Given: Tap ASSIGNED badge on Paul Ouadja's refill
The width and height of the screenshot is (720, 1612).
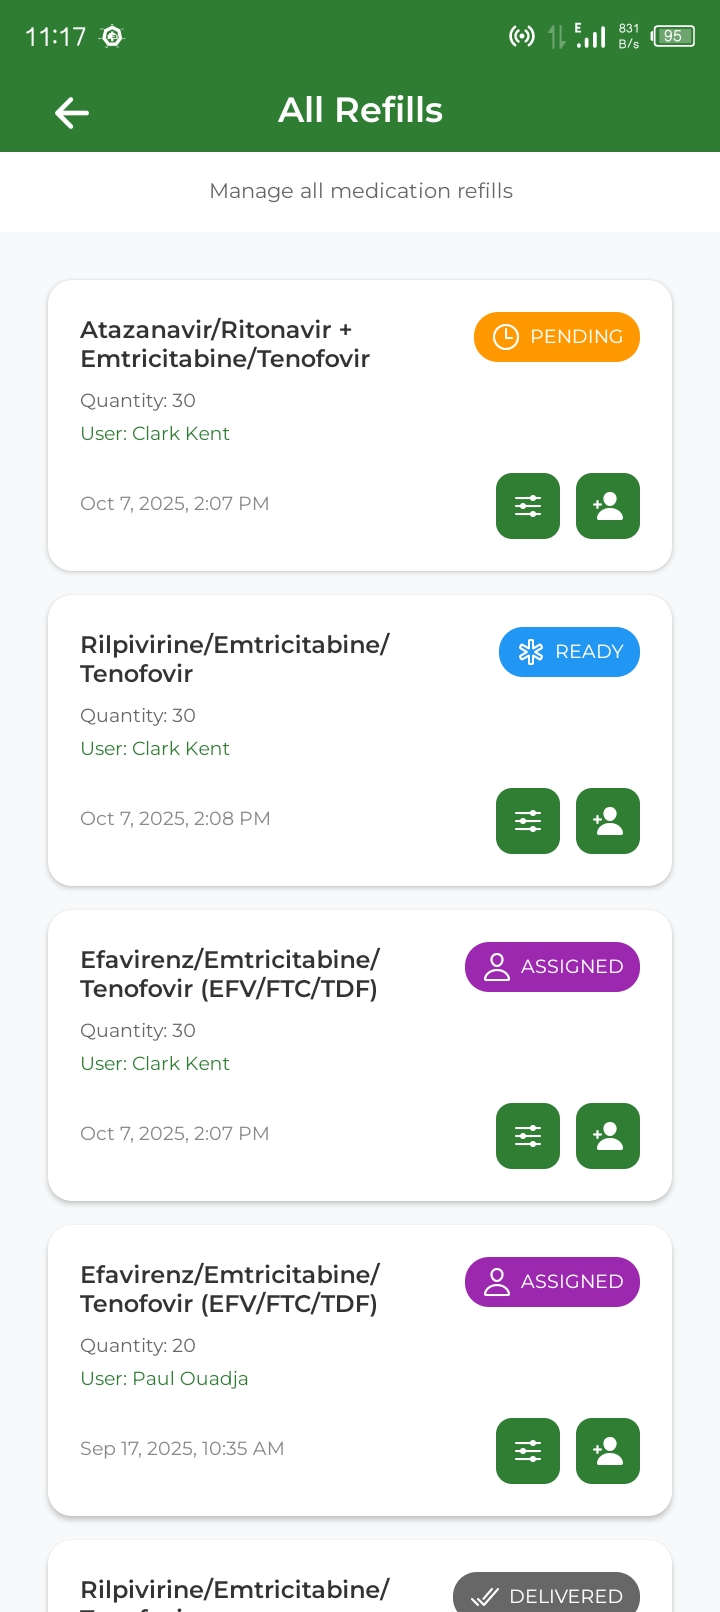Looking at the screenshot, I should click(x=552, y=1282).
